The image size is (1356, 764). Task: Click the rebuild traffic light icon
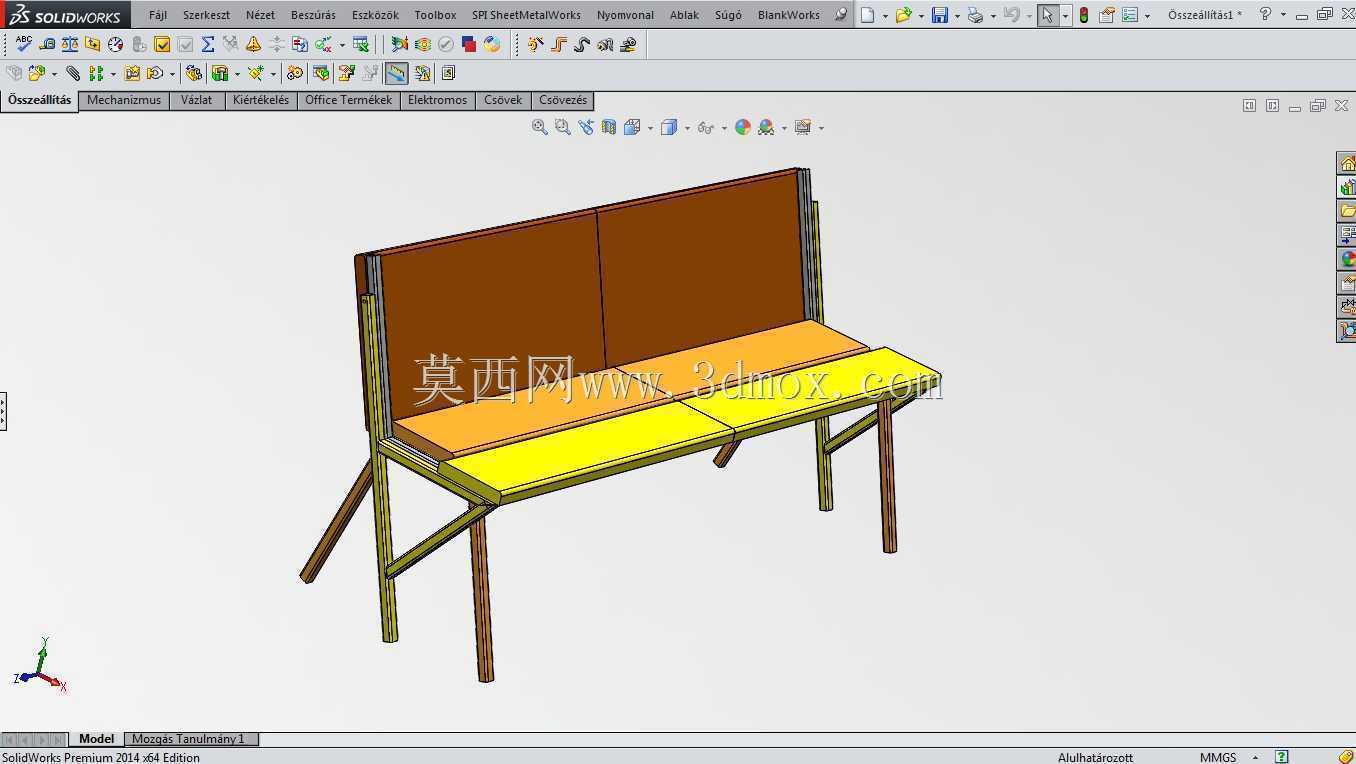1084,15
